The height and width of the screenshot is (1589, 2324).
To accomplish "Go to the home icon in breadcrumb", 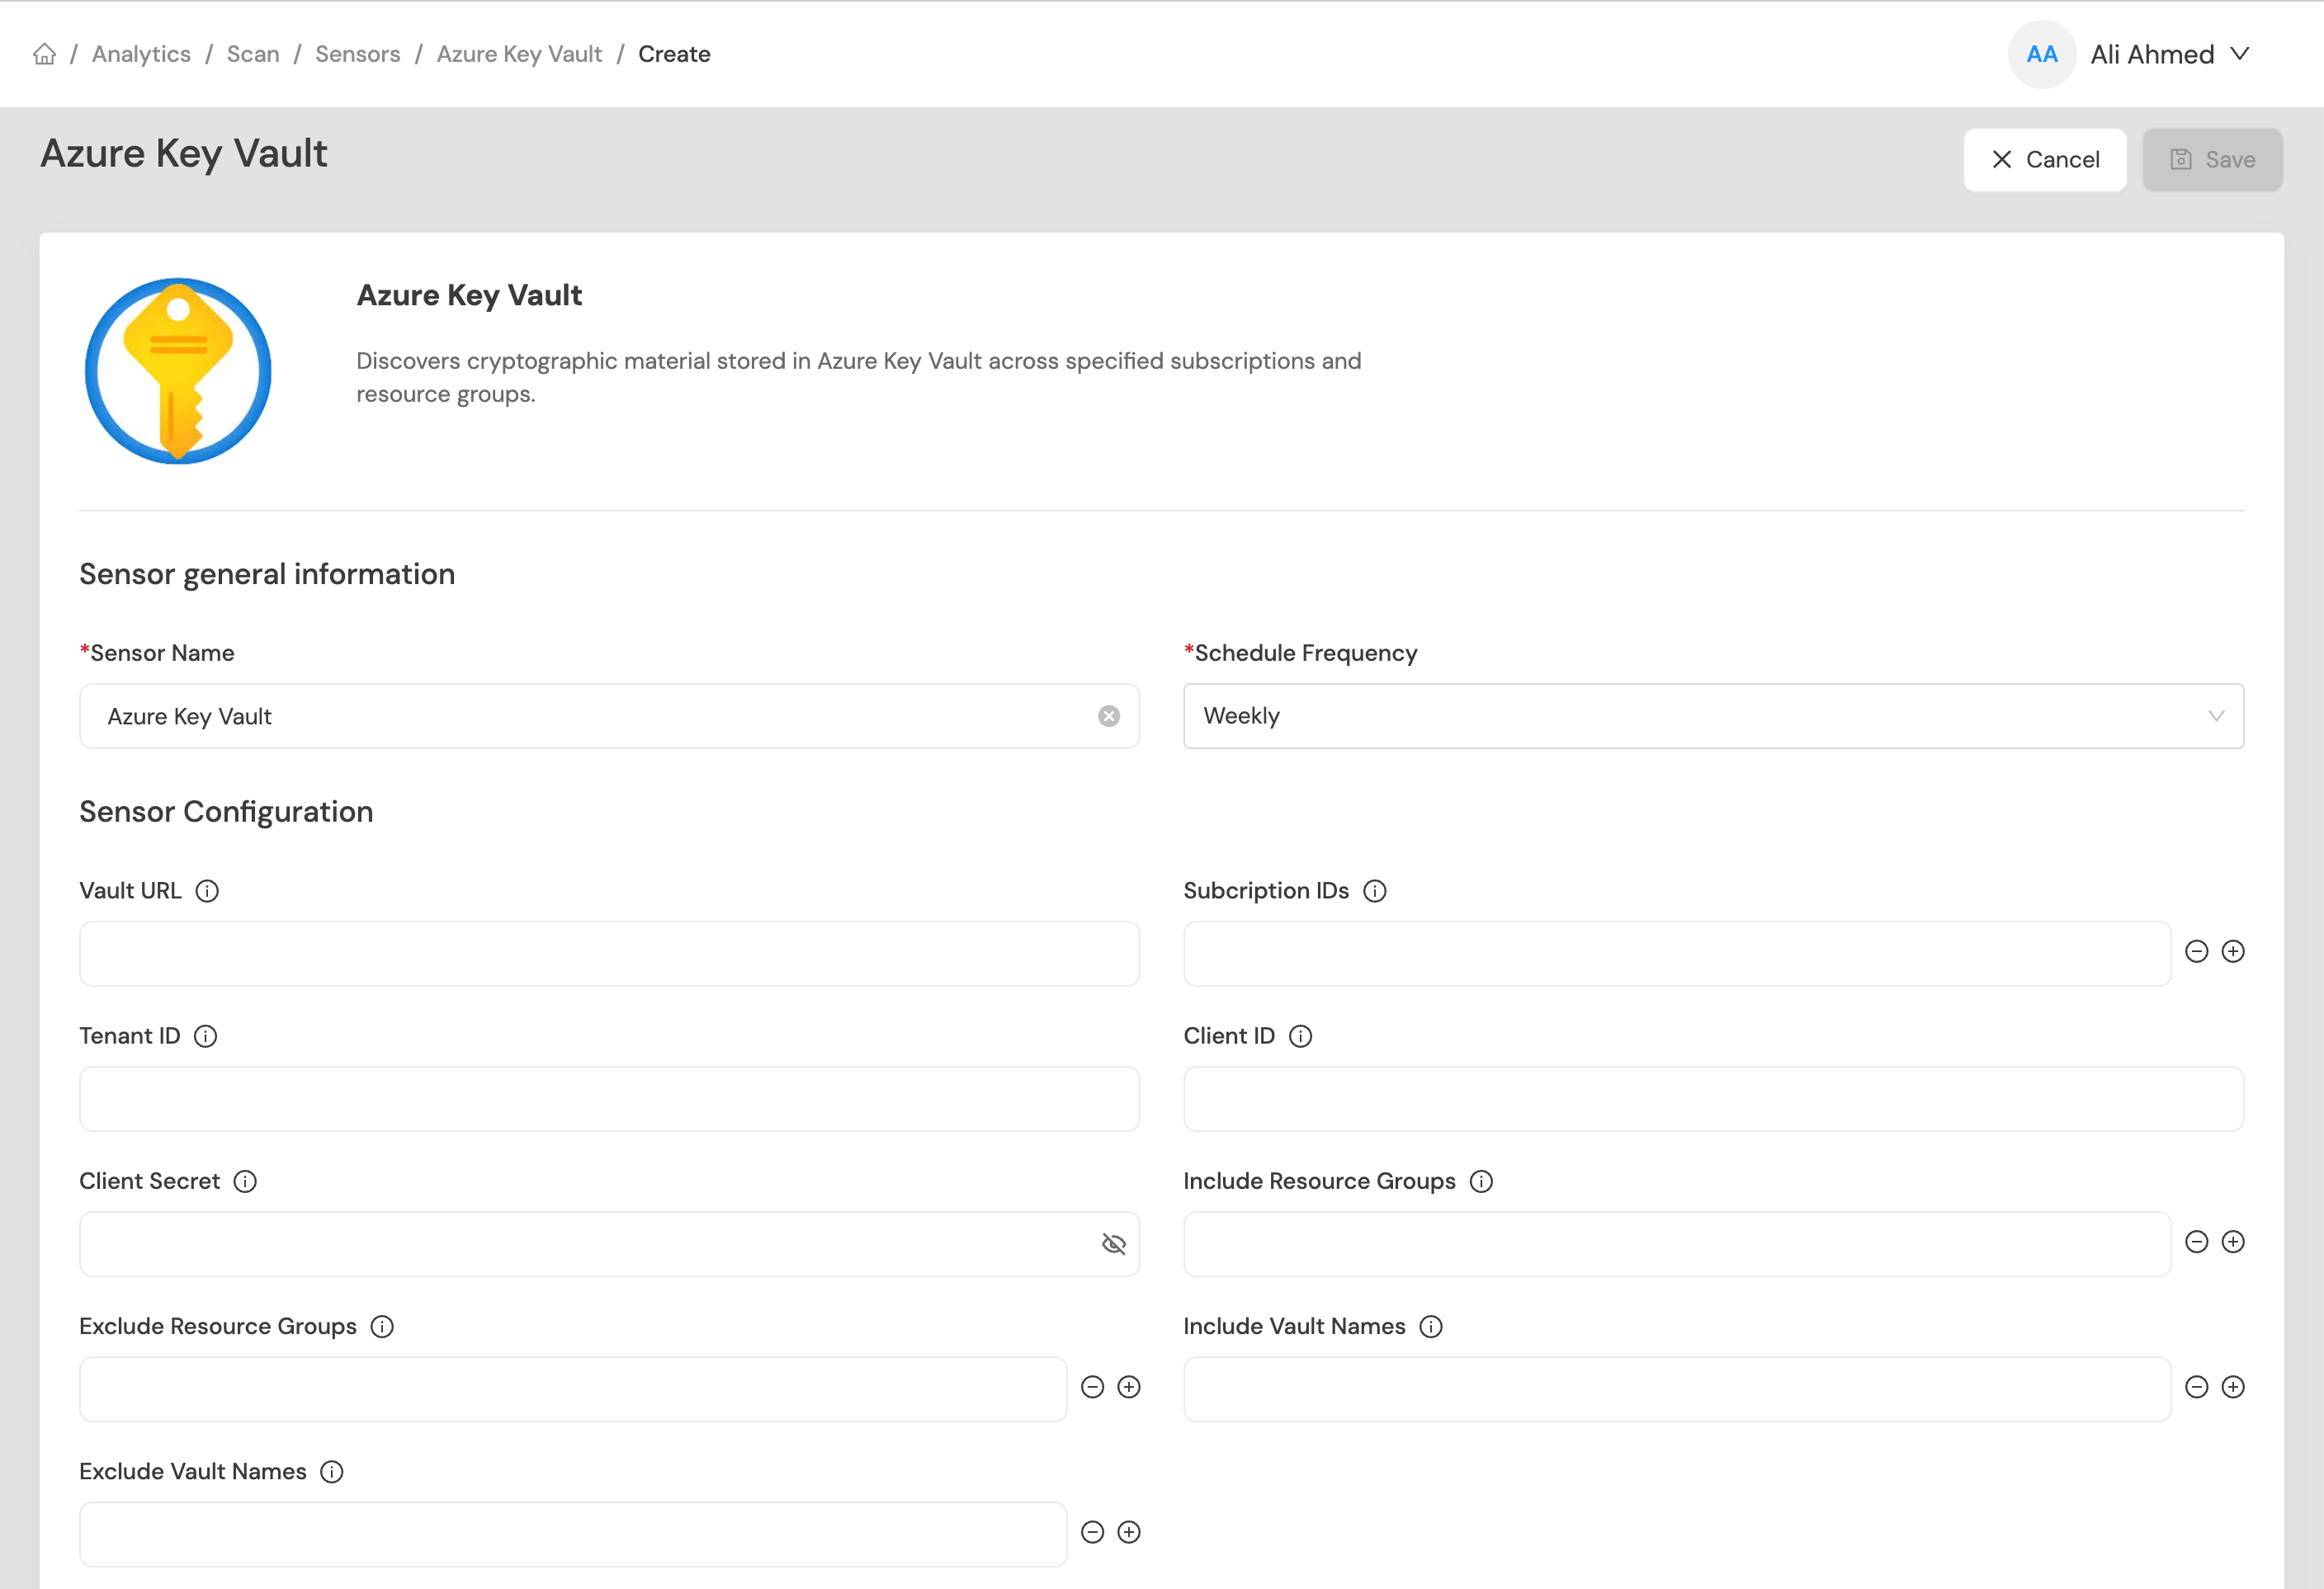I will [44, 54].
